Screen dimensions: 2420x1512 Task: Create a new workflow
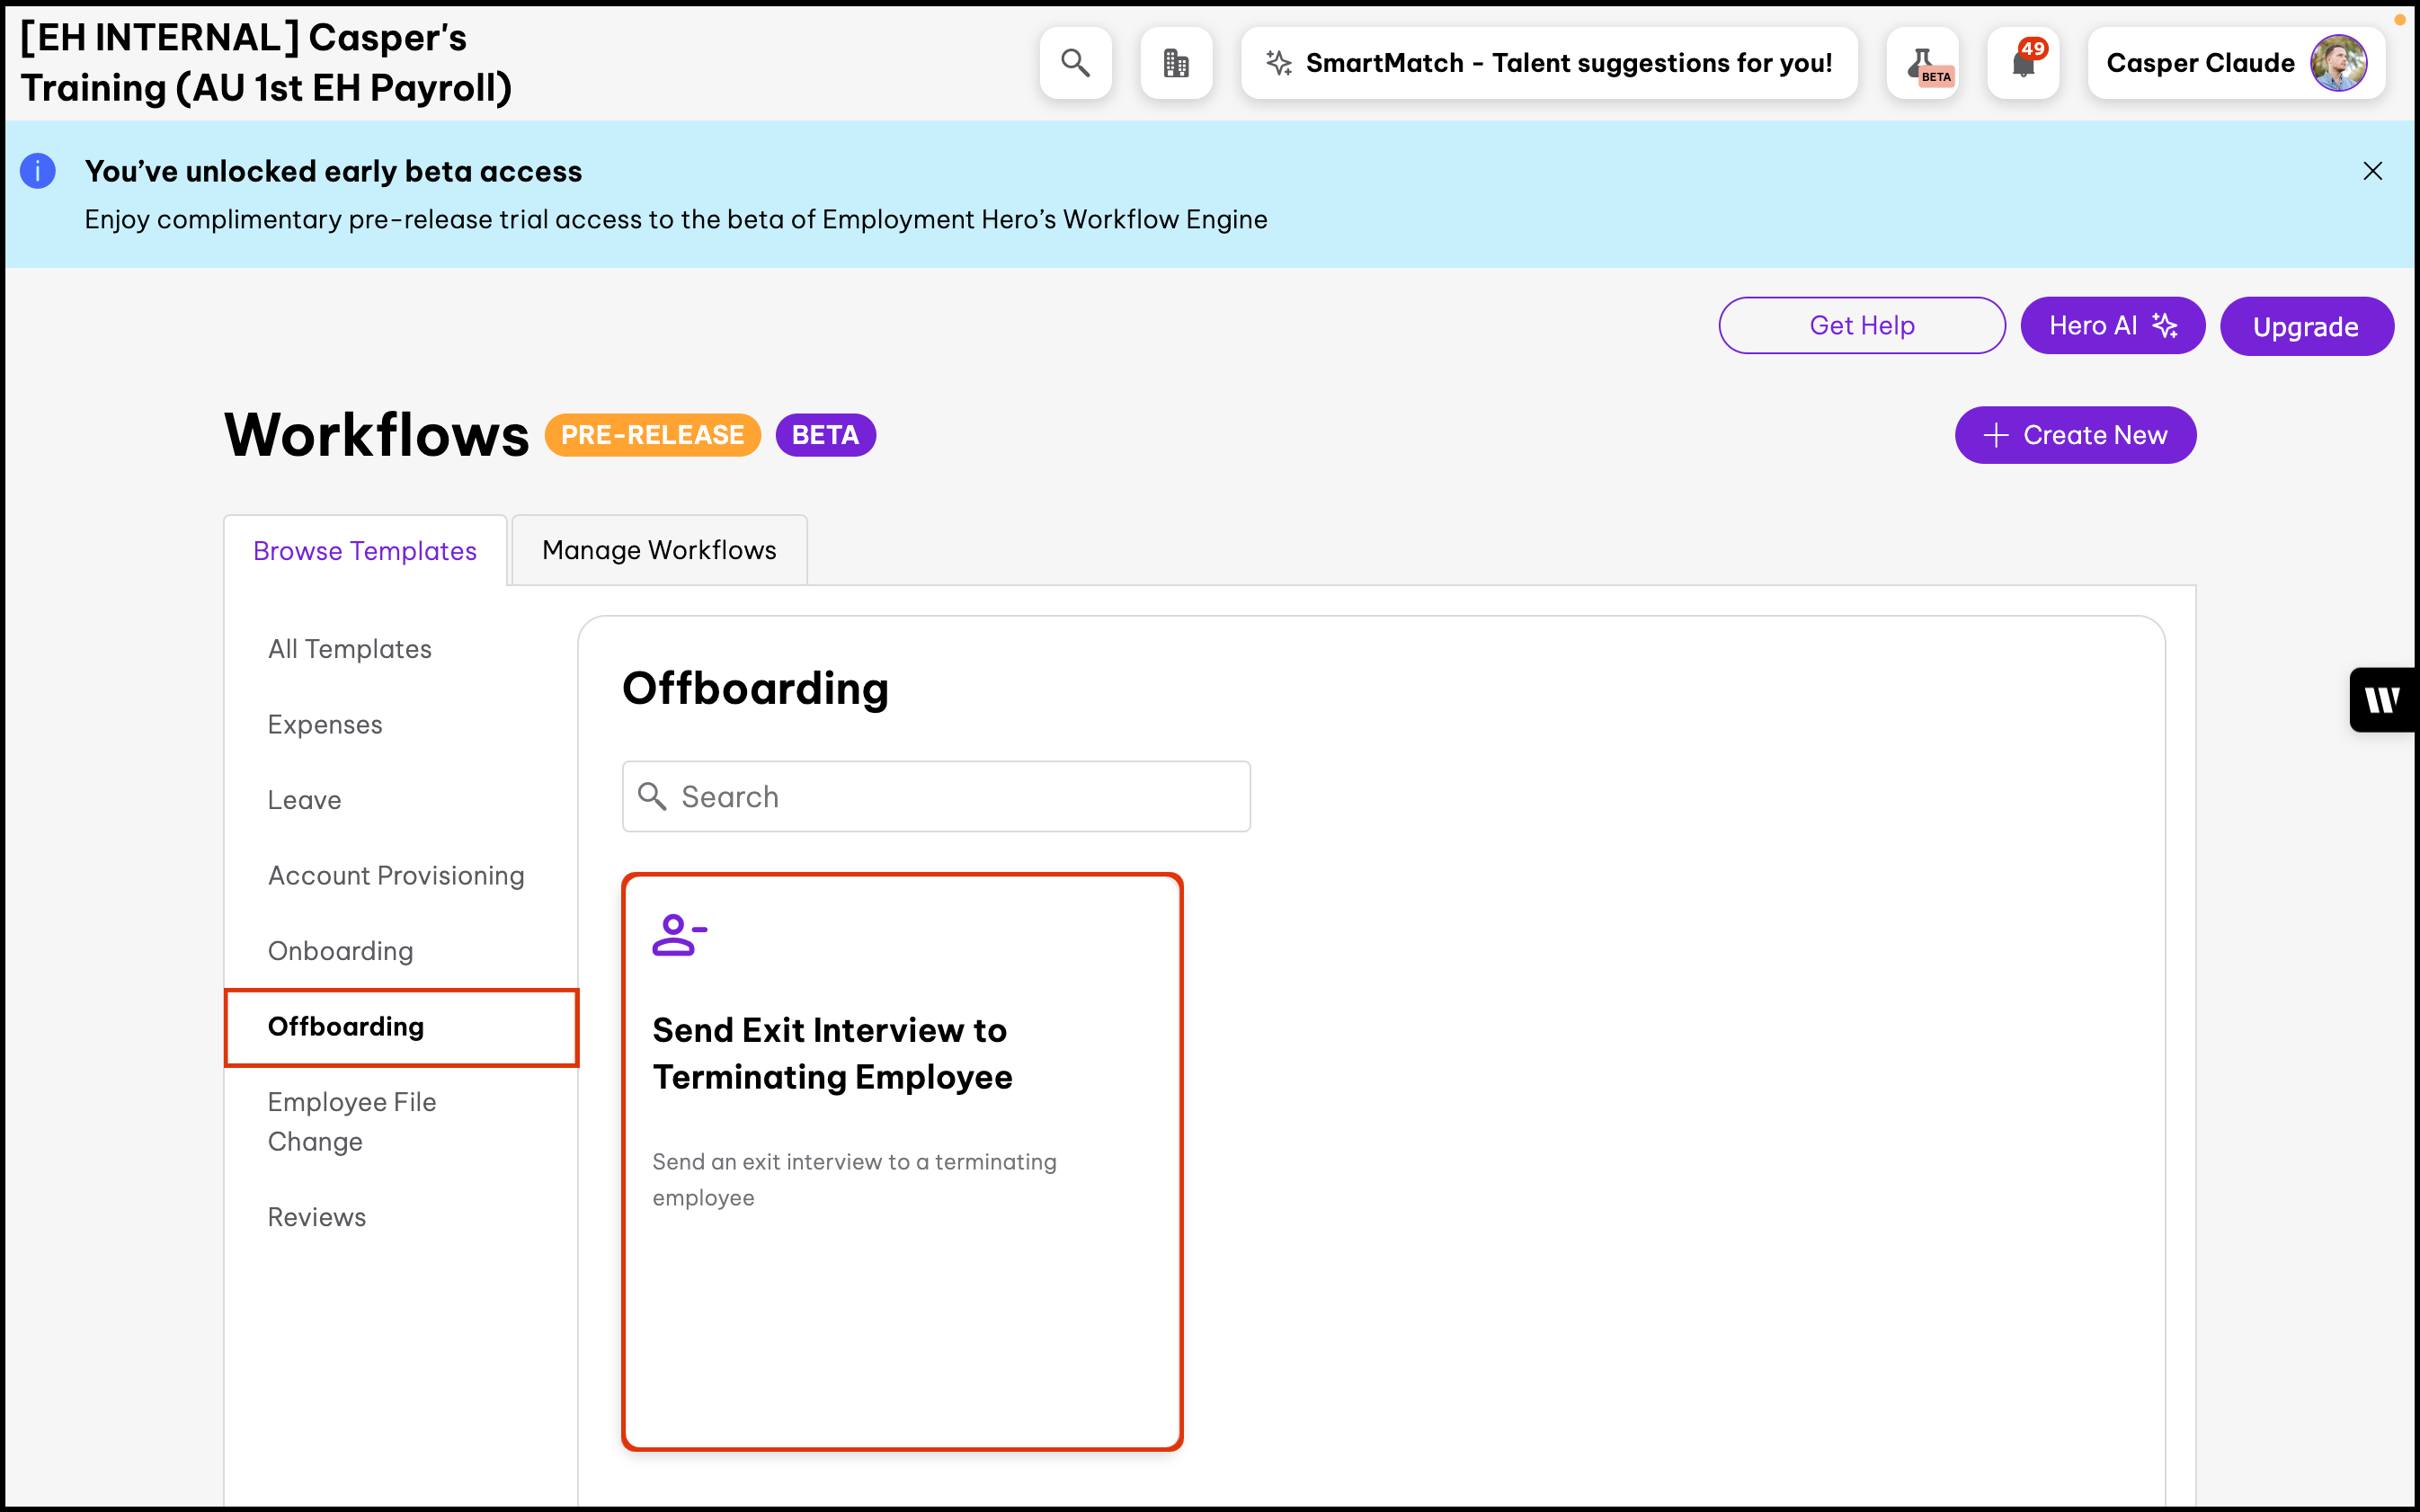2075,435
